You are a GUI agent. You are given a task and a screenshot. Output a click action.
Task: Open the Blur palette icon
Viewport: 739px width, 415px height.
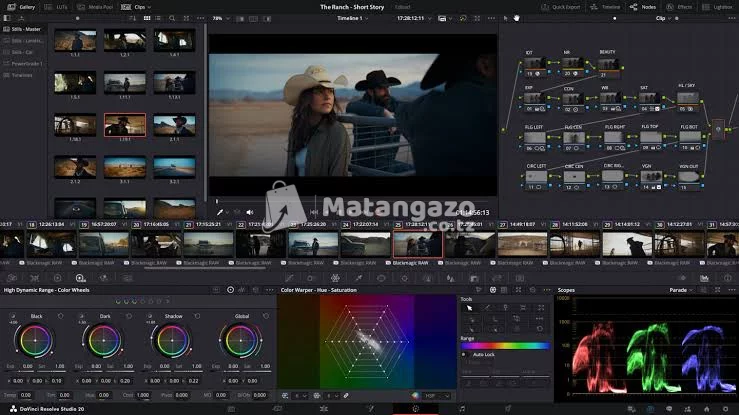click(451, 278)
